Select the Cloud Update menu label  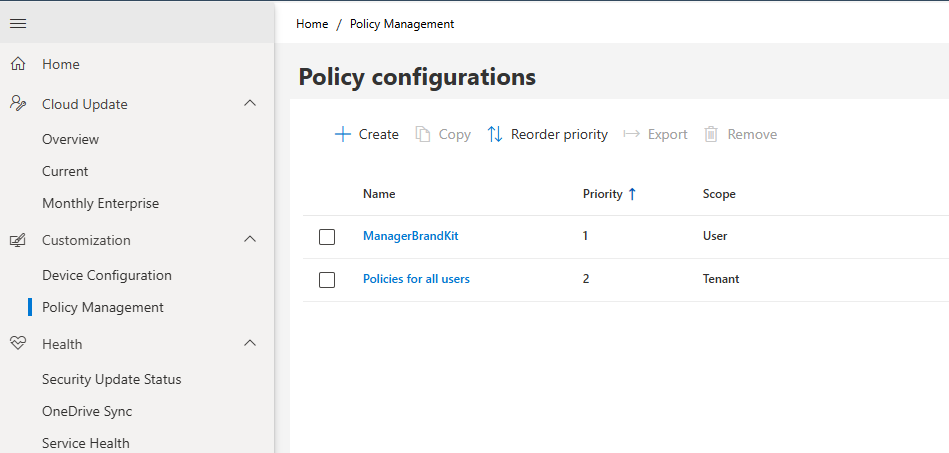[x=85, y=104]
